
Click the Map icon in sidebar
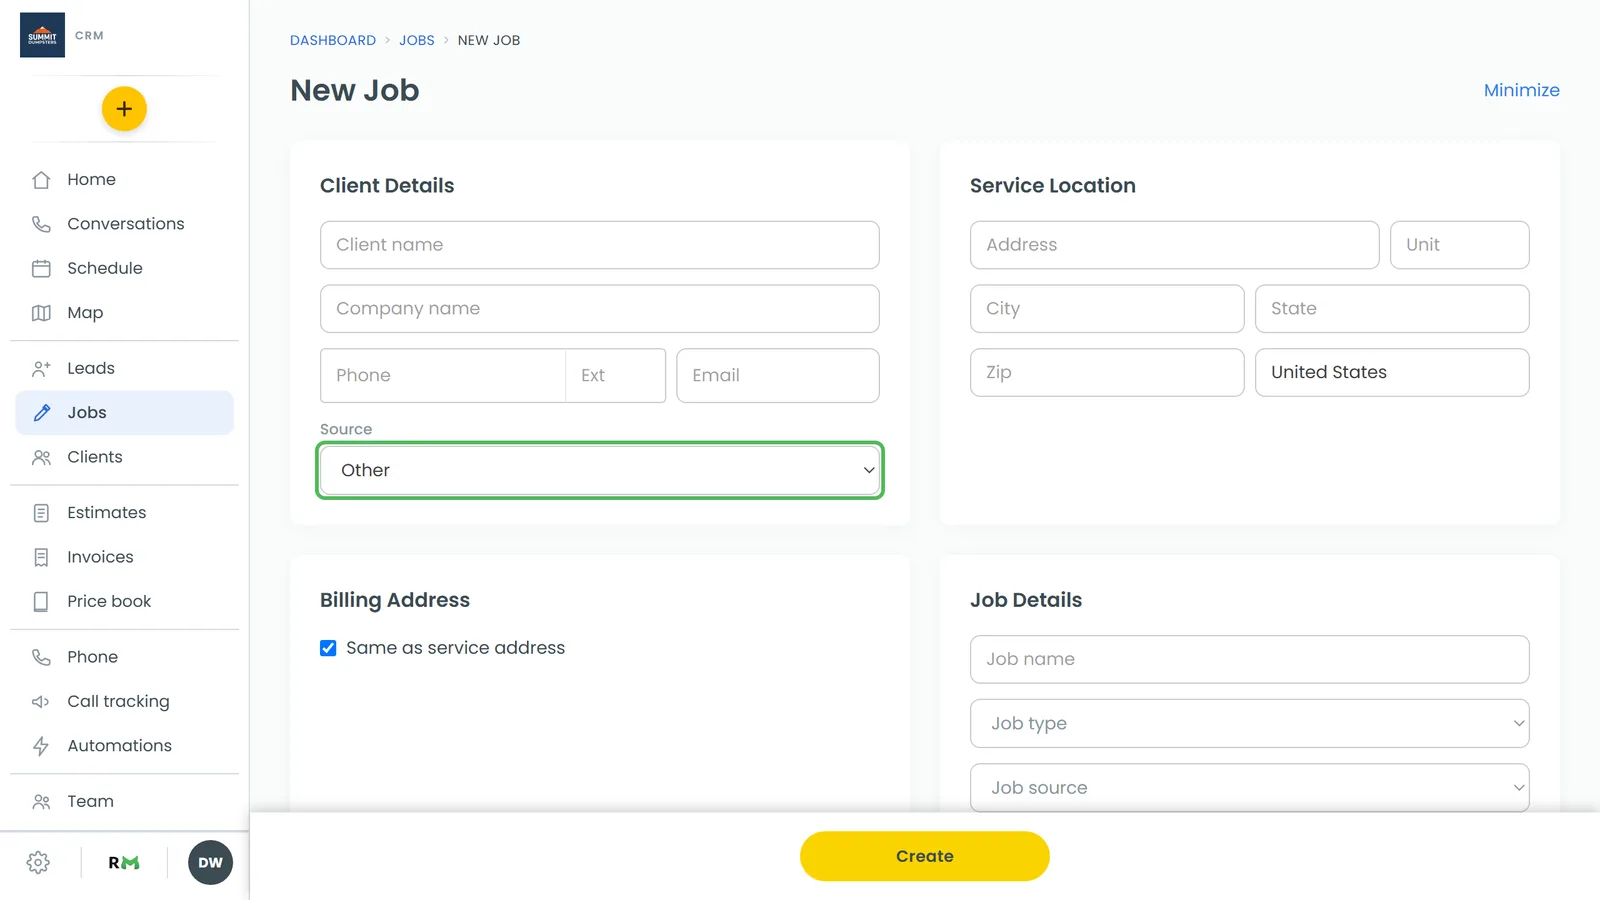(x=41, y=313)
